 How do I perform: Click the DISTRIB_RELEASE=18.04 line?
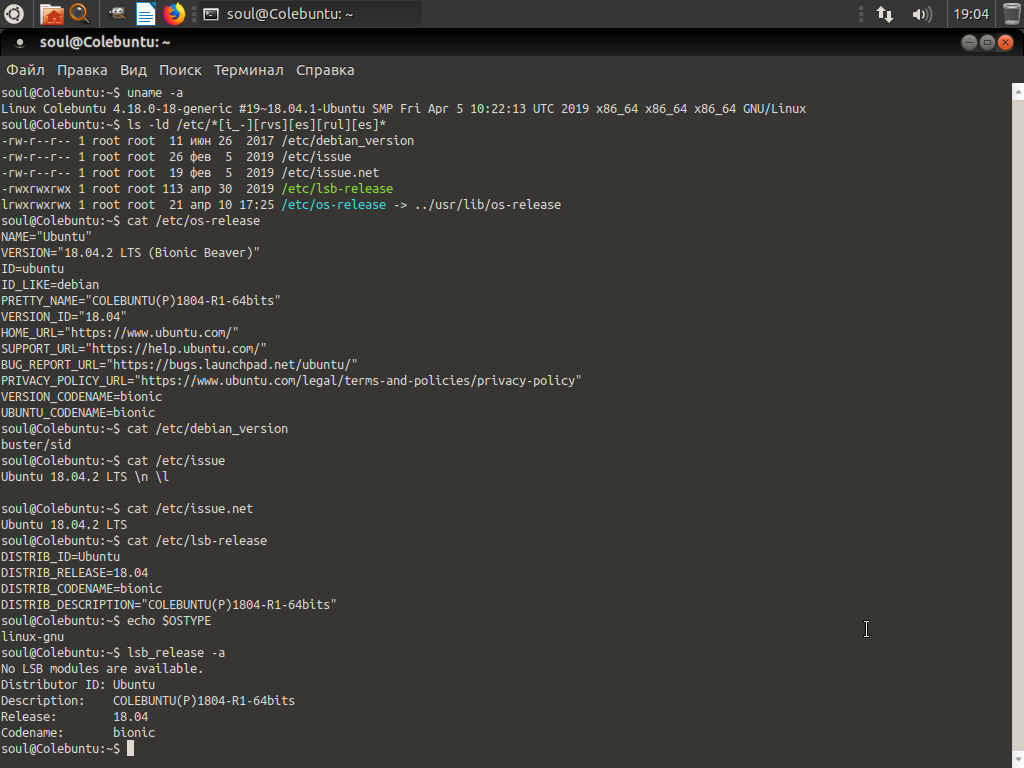(74, 573)
